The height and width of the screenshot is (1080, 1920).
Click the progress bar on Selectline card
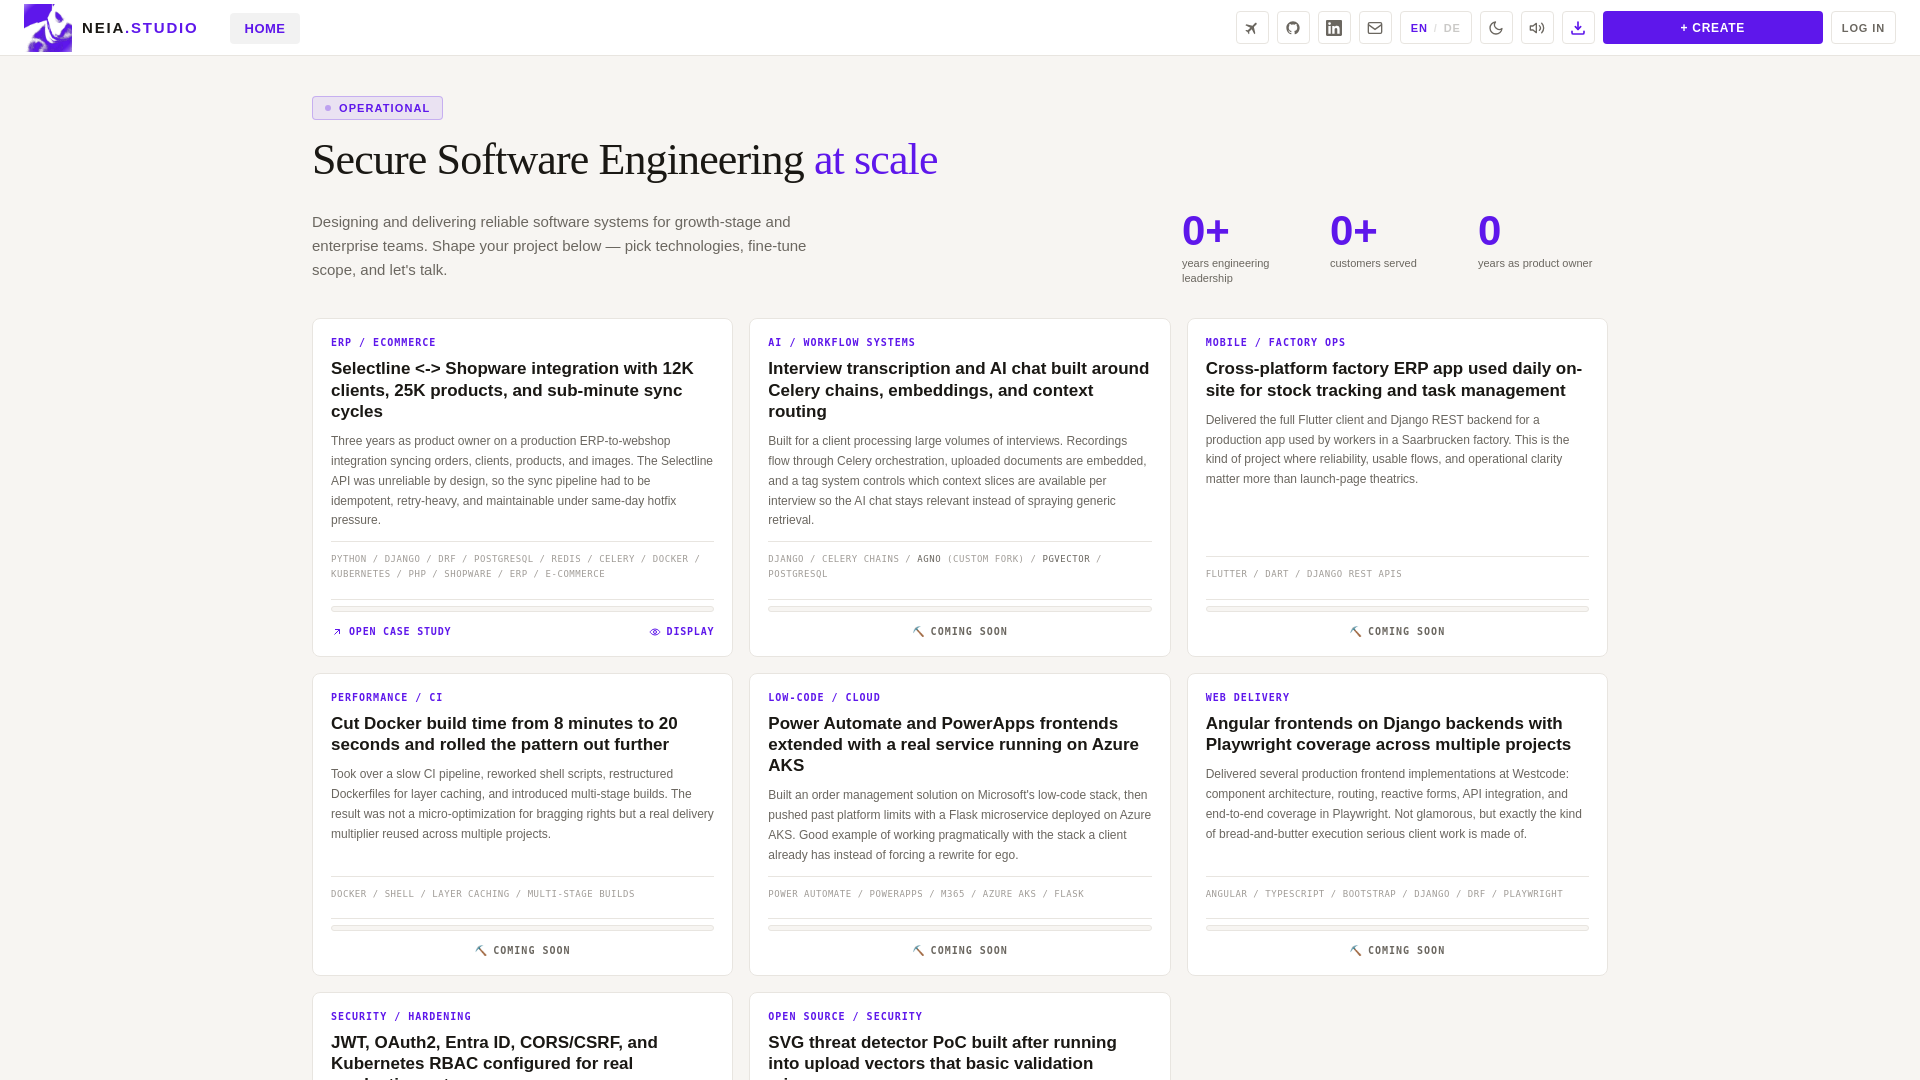pyautogui.click(x=522, y=609)
